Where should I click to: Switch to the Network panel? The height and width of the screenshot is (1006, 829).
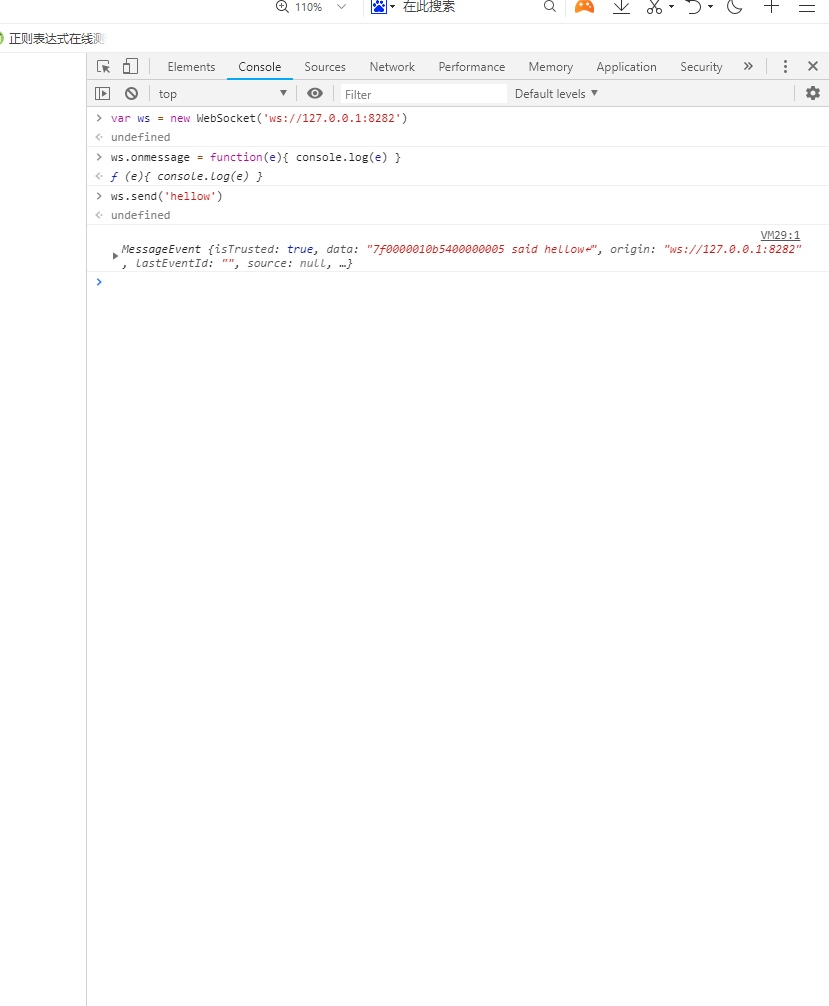tap(391, 66)
